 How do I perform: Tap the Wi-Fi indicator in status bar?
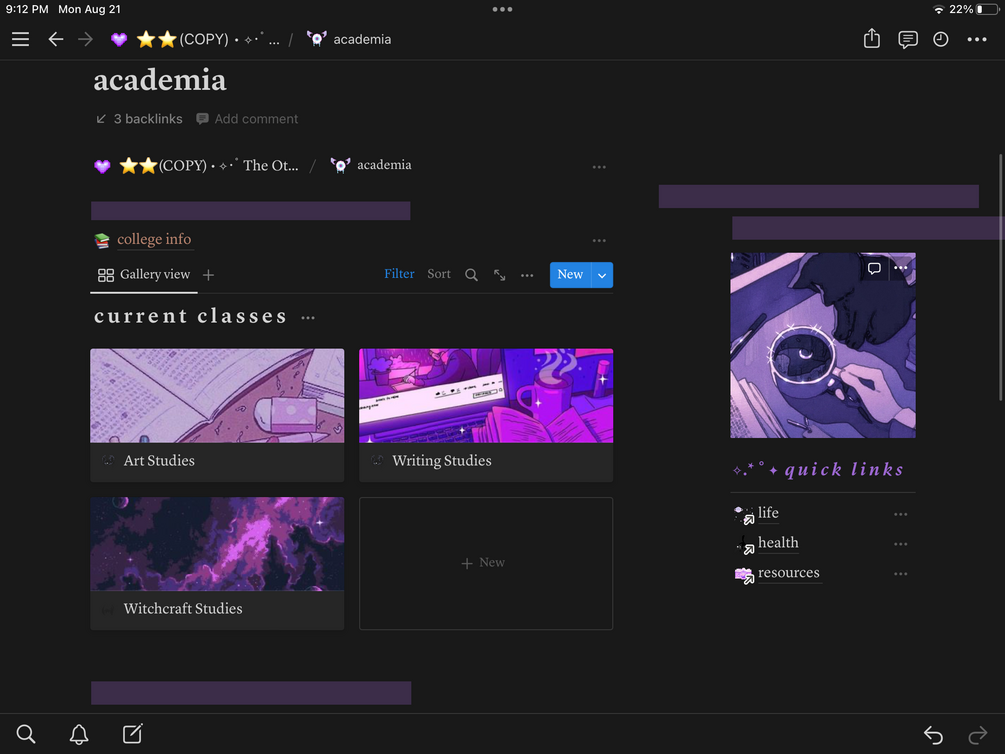[x=938, y=9]
